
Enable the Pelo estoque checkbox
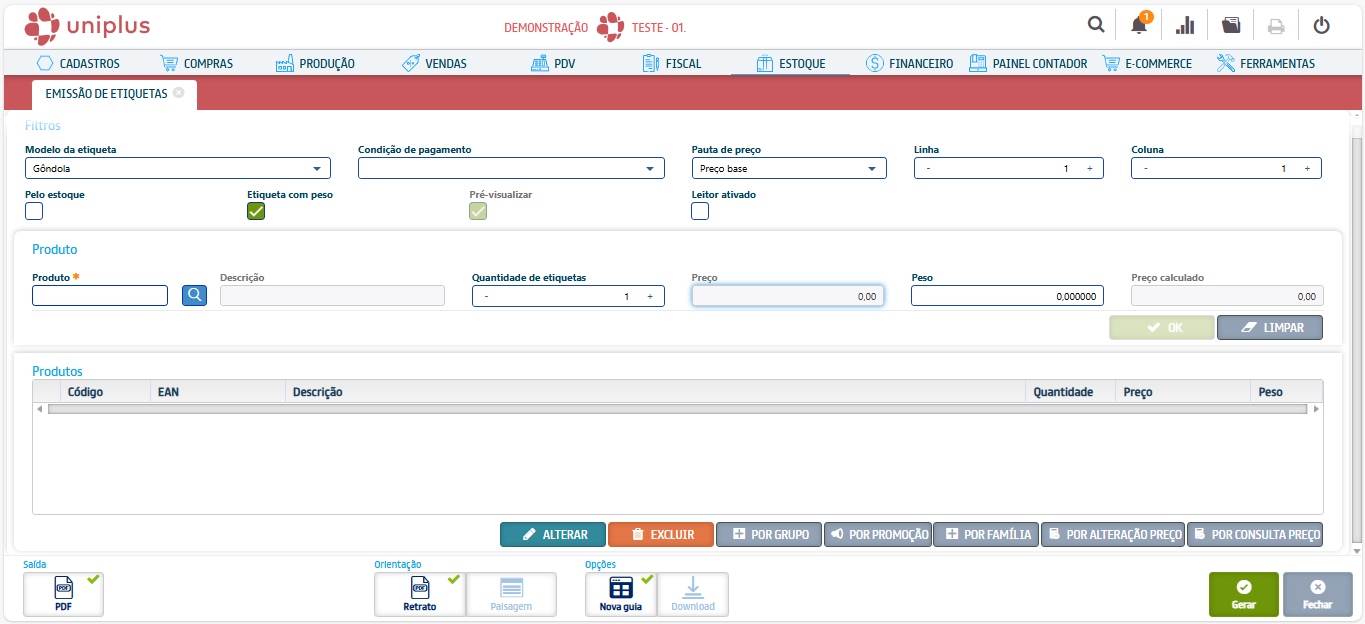tap(34, 211)
